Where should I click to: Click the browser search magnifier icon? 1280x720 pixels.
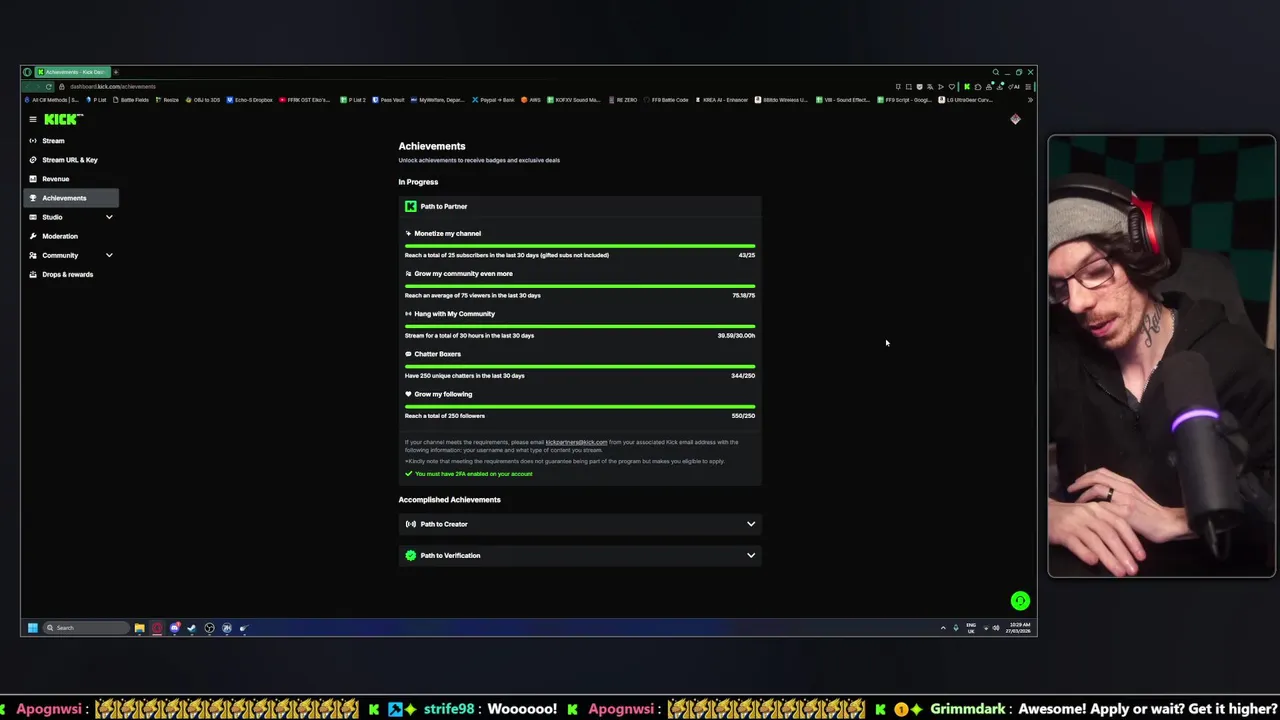coord(996,72)
